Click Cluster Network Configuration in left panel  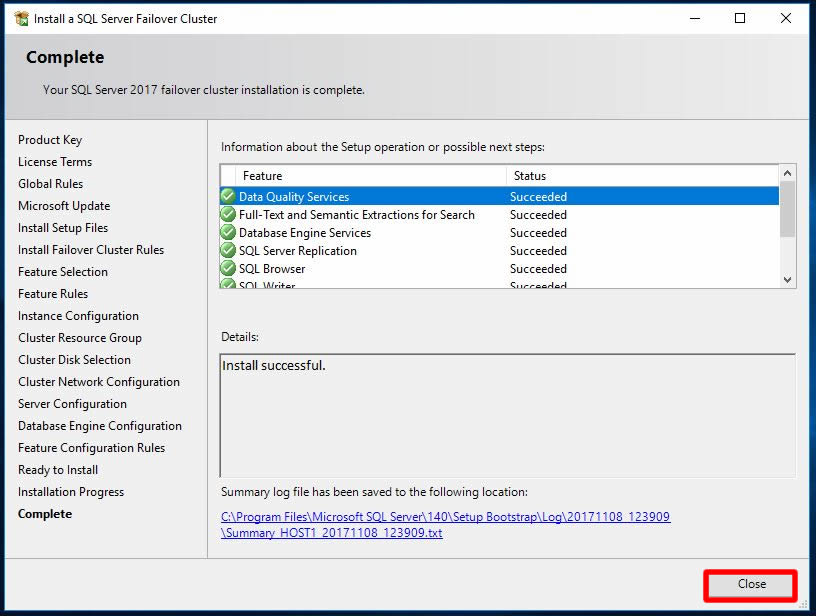click(99, 382)
